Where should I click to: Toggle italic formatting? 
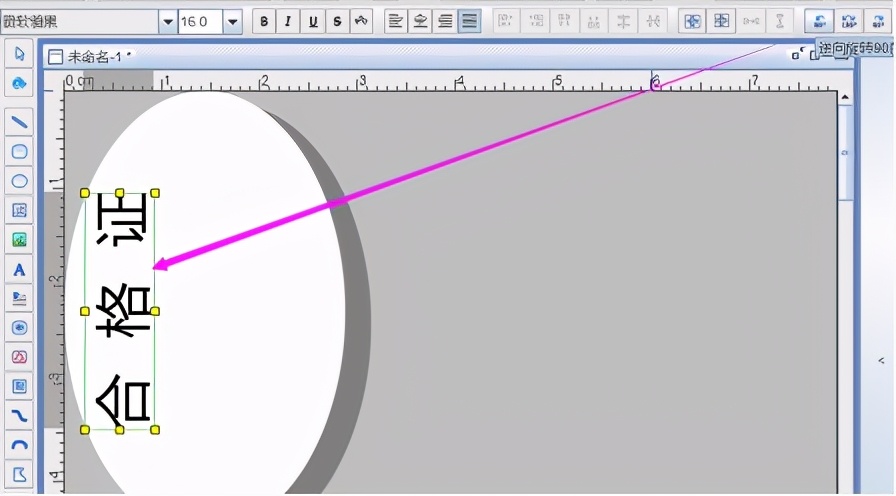click(288, 22)
